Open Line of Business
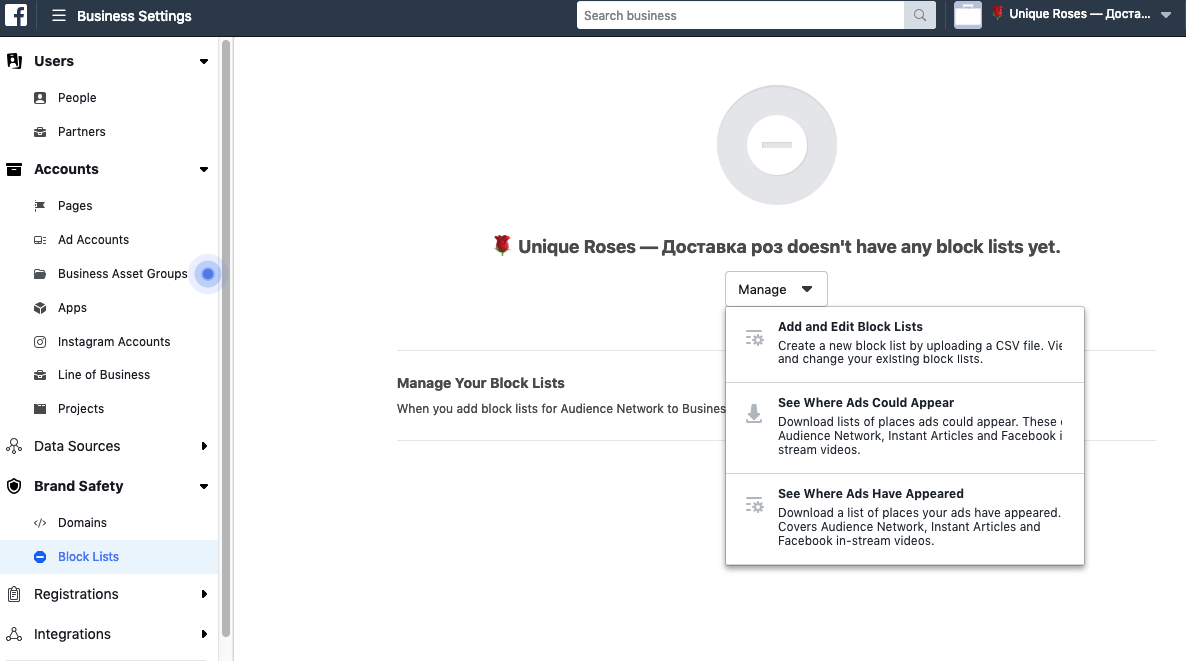The width and height of the screenshot is (1186, 661). 104,375
